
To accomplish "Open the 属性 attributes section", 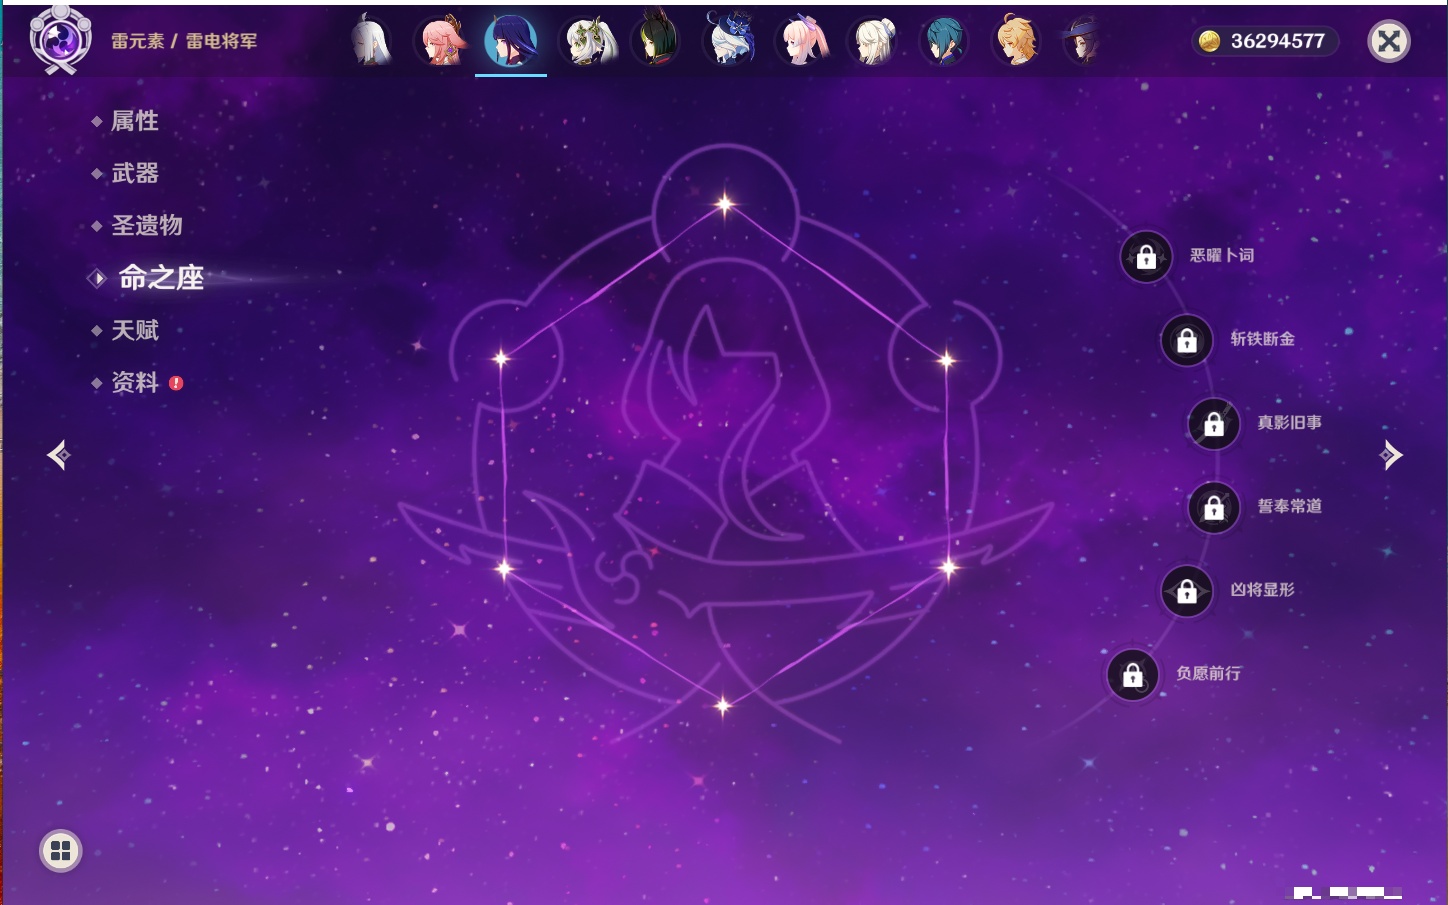I will pos(134,121).
